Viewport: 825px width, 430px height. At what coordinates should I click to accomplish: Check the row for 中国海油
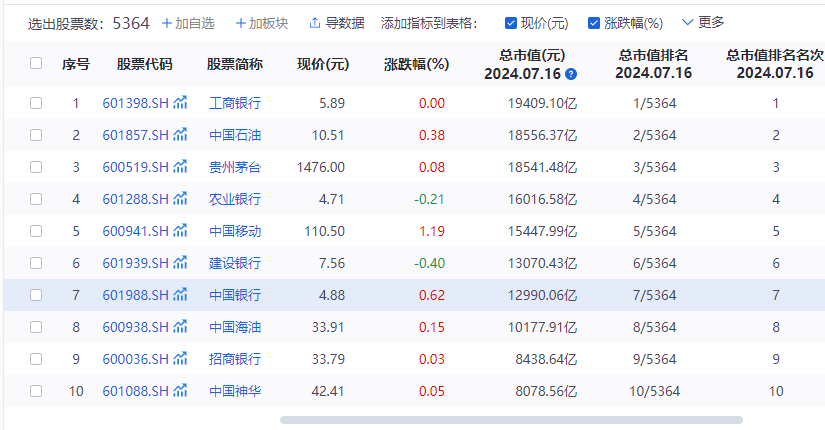[36, 327]
